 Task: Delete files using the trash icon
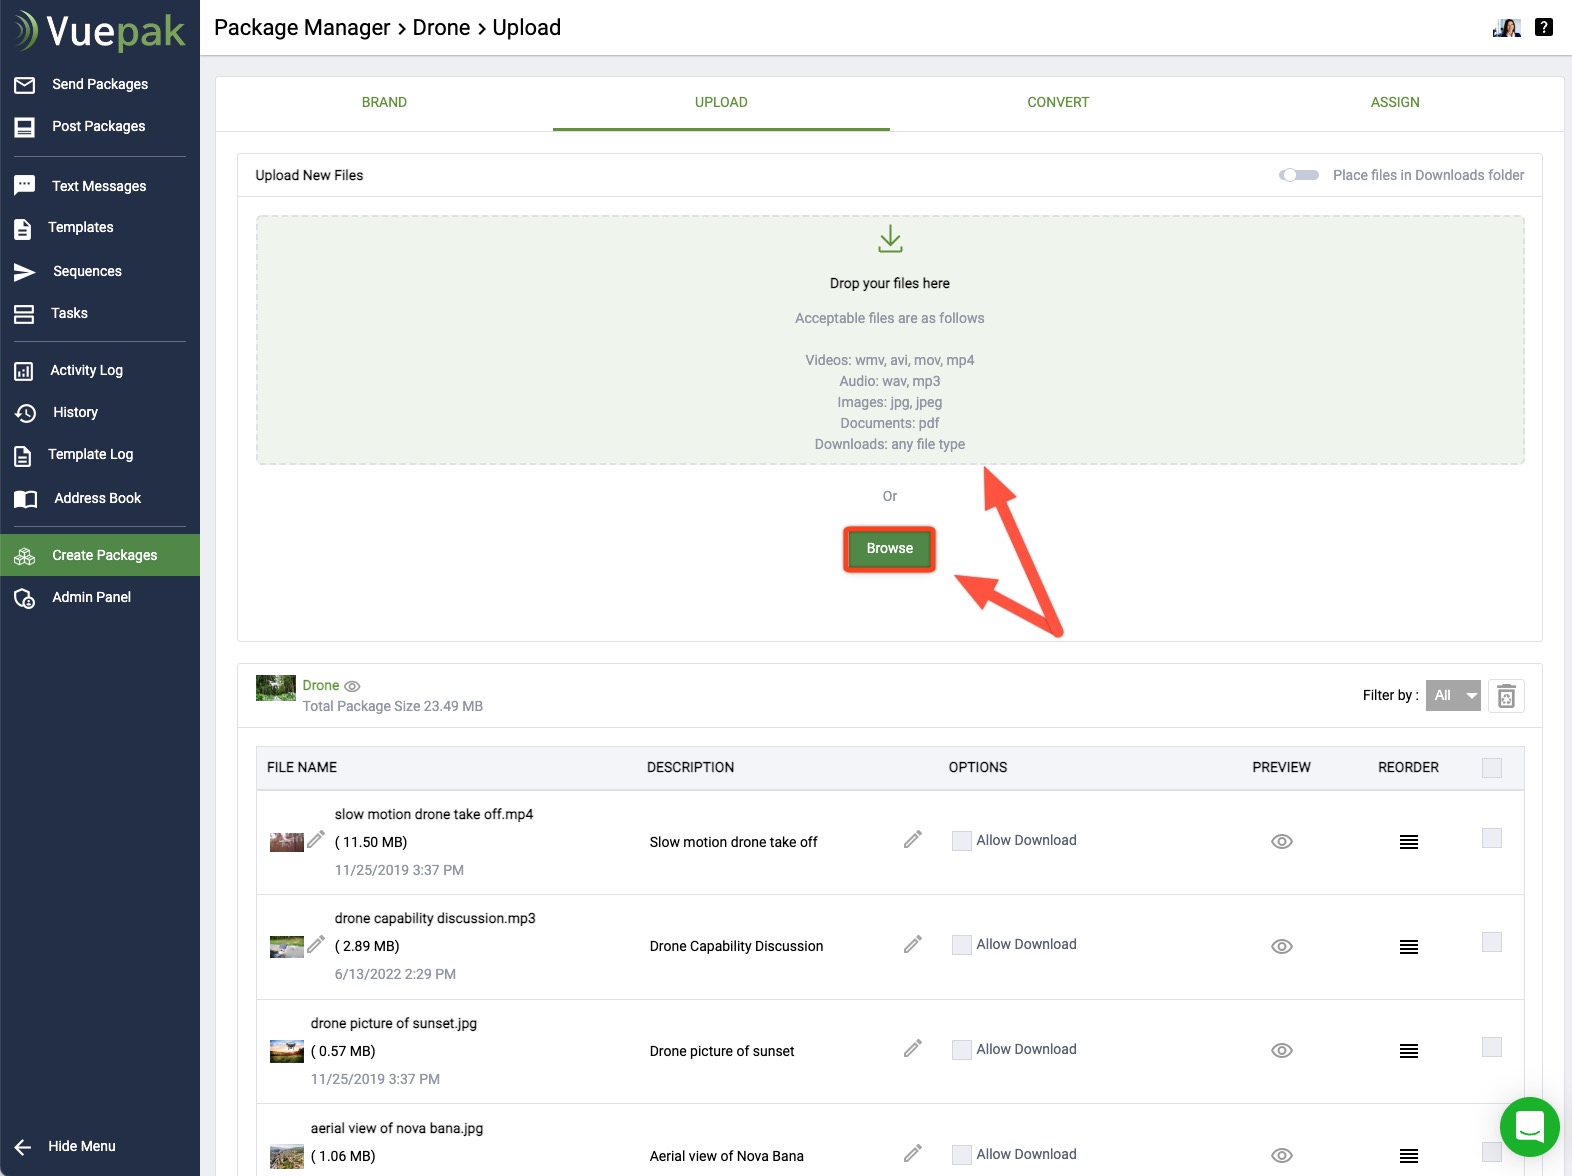(1506, 696)
